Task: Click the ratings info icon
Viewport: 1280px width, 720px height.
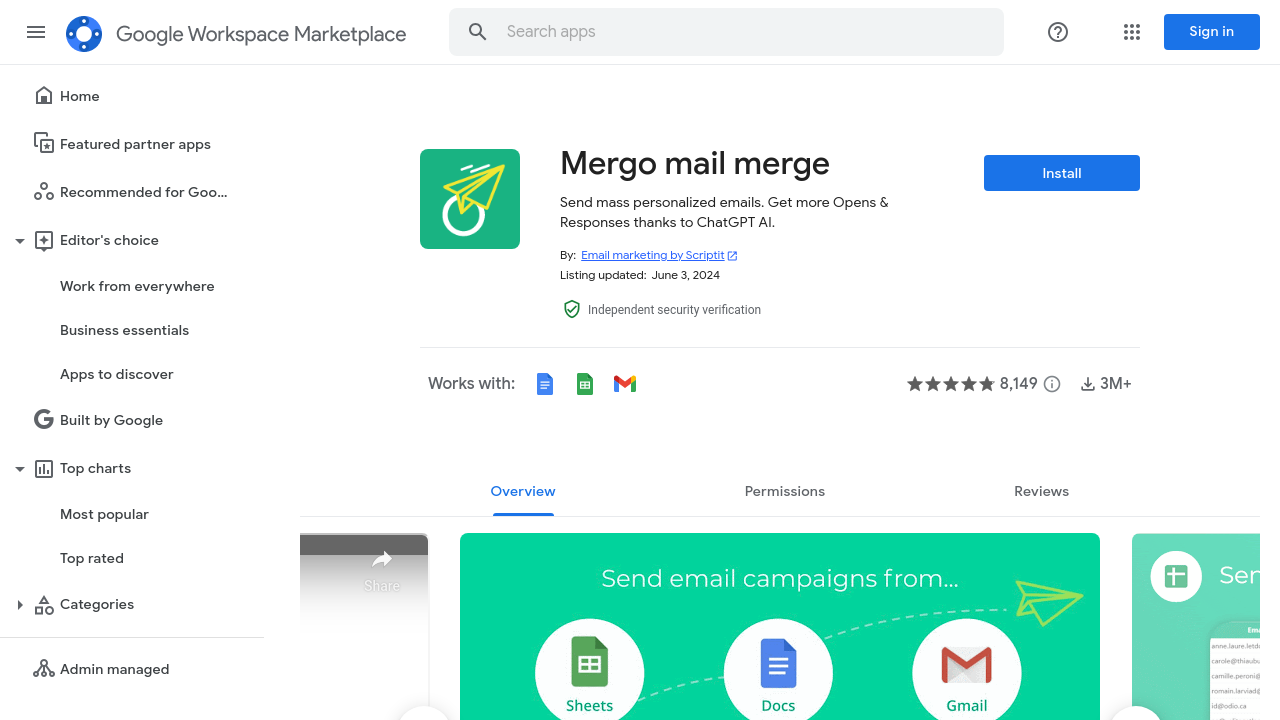Action: (1052, 384)
